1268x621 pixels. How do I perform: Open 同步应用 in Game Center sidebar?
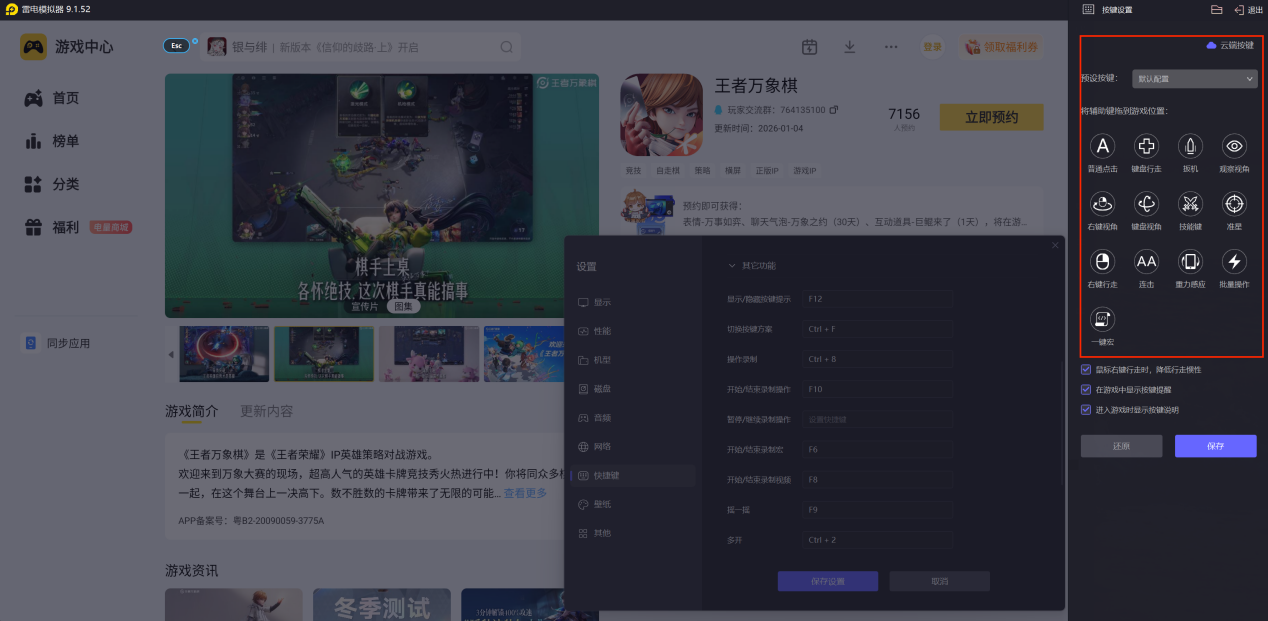pyautogui.click(x=58, y=343)
